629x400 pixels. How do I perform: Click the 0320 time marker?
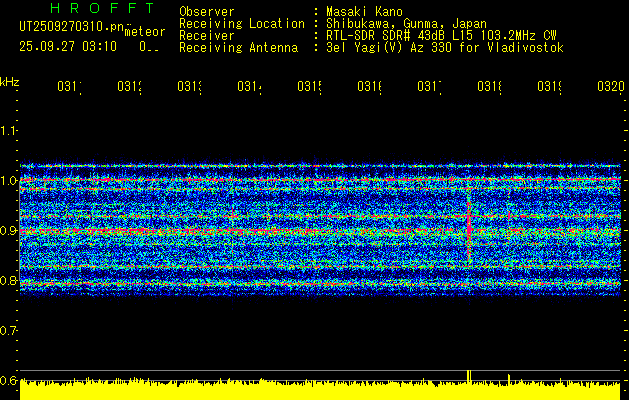[x=609, y=87]
